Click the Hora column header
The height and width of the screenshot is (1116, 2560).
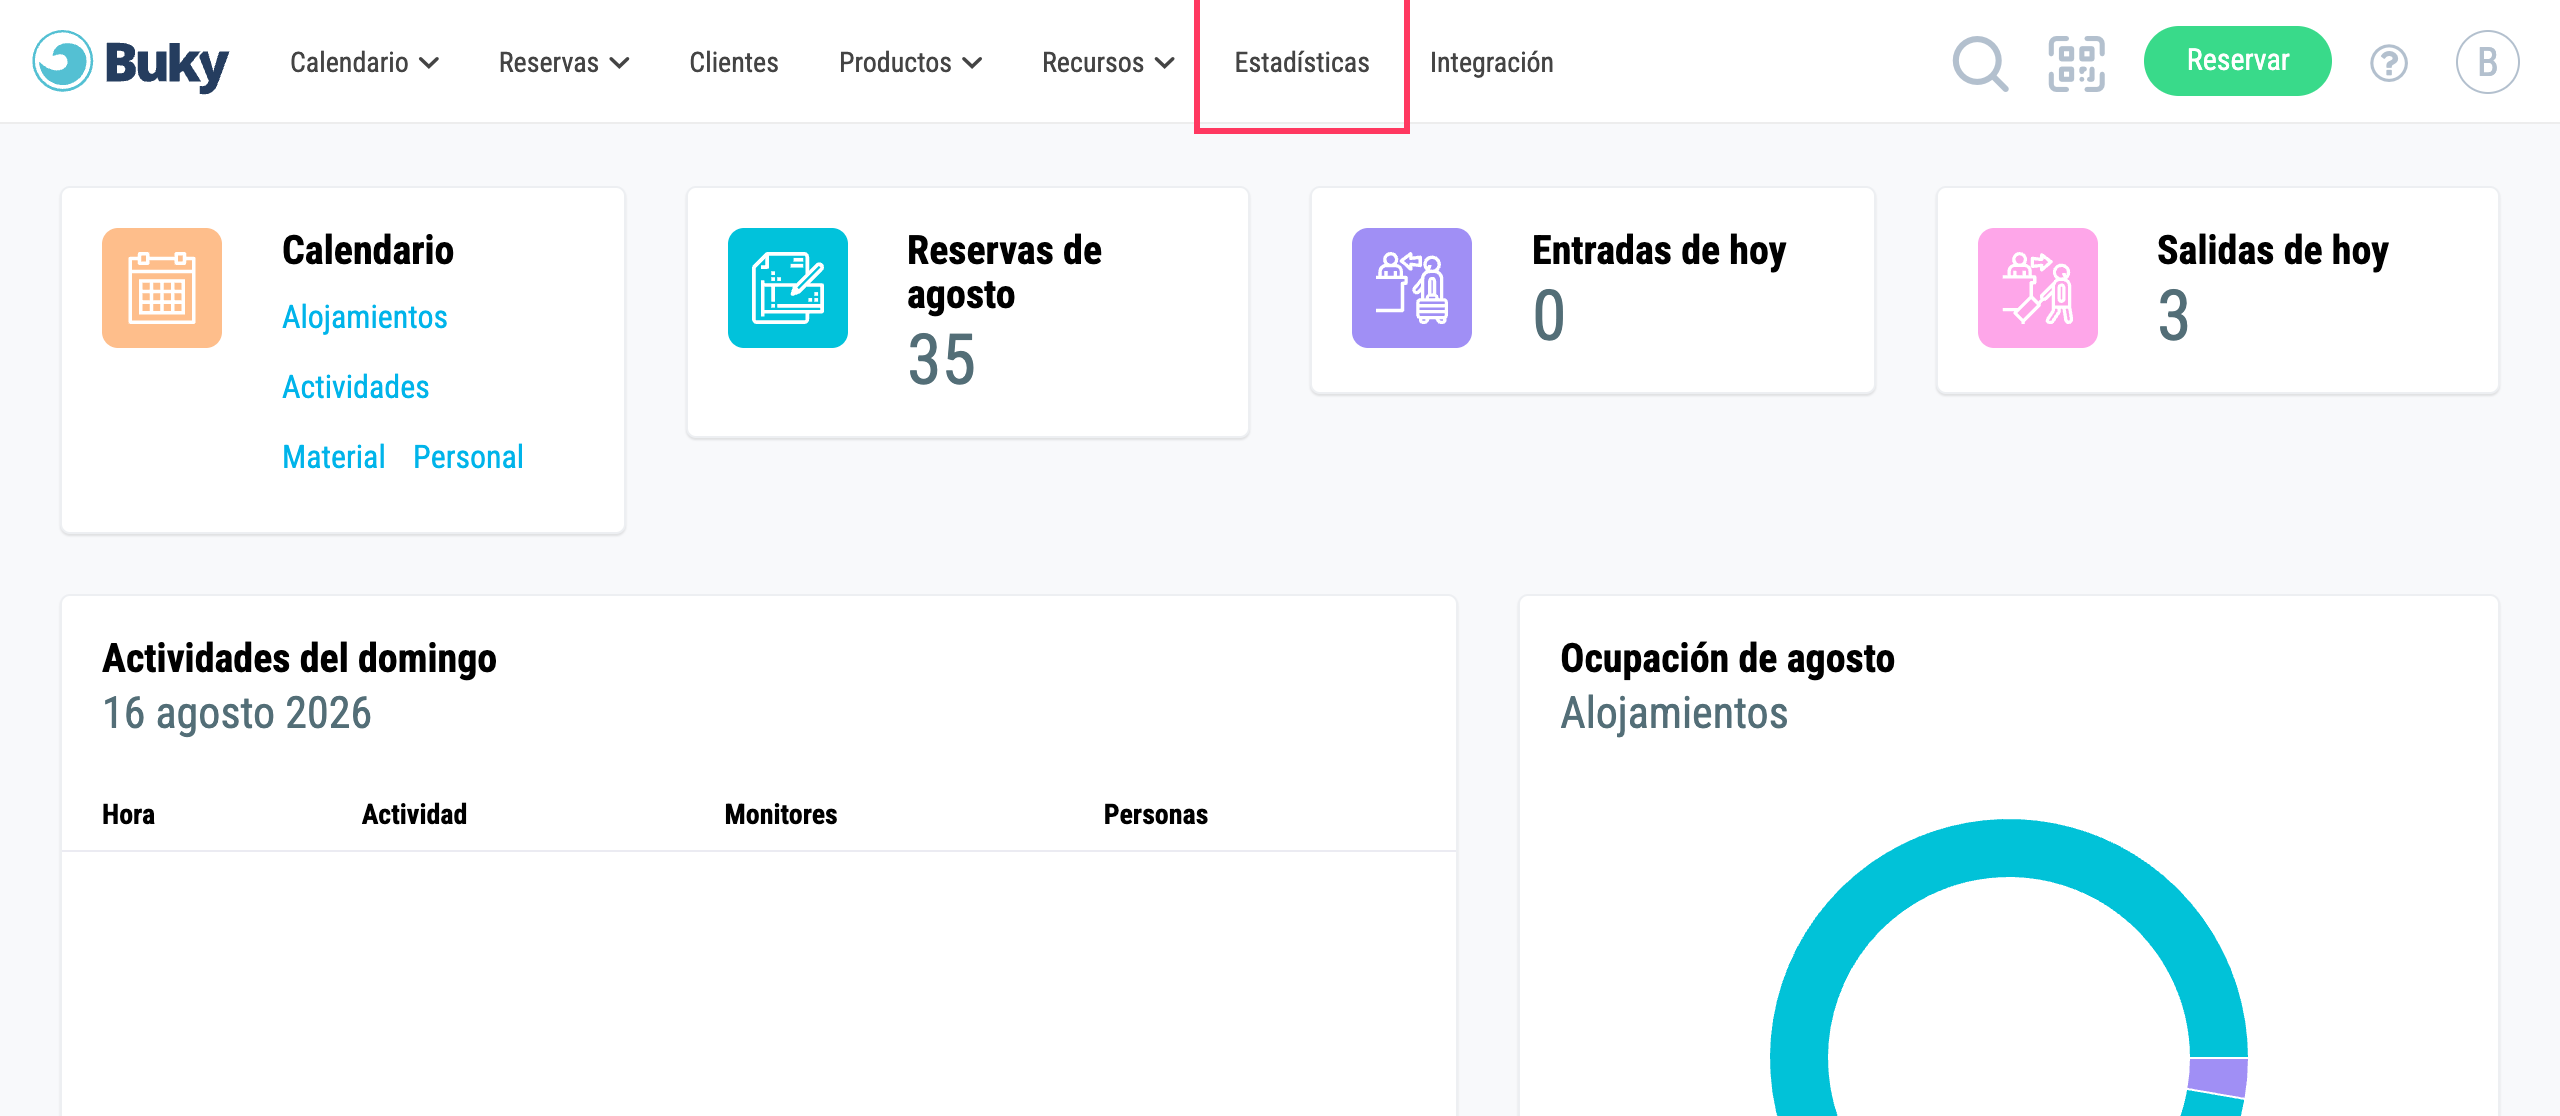coord(128,814)
